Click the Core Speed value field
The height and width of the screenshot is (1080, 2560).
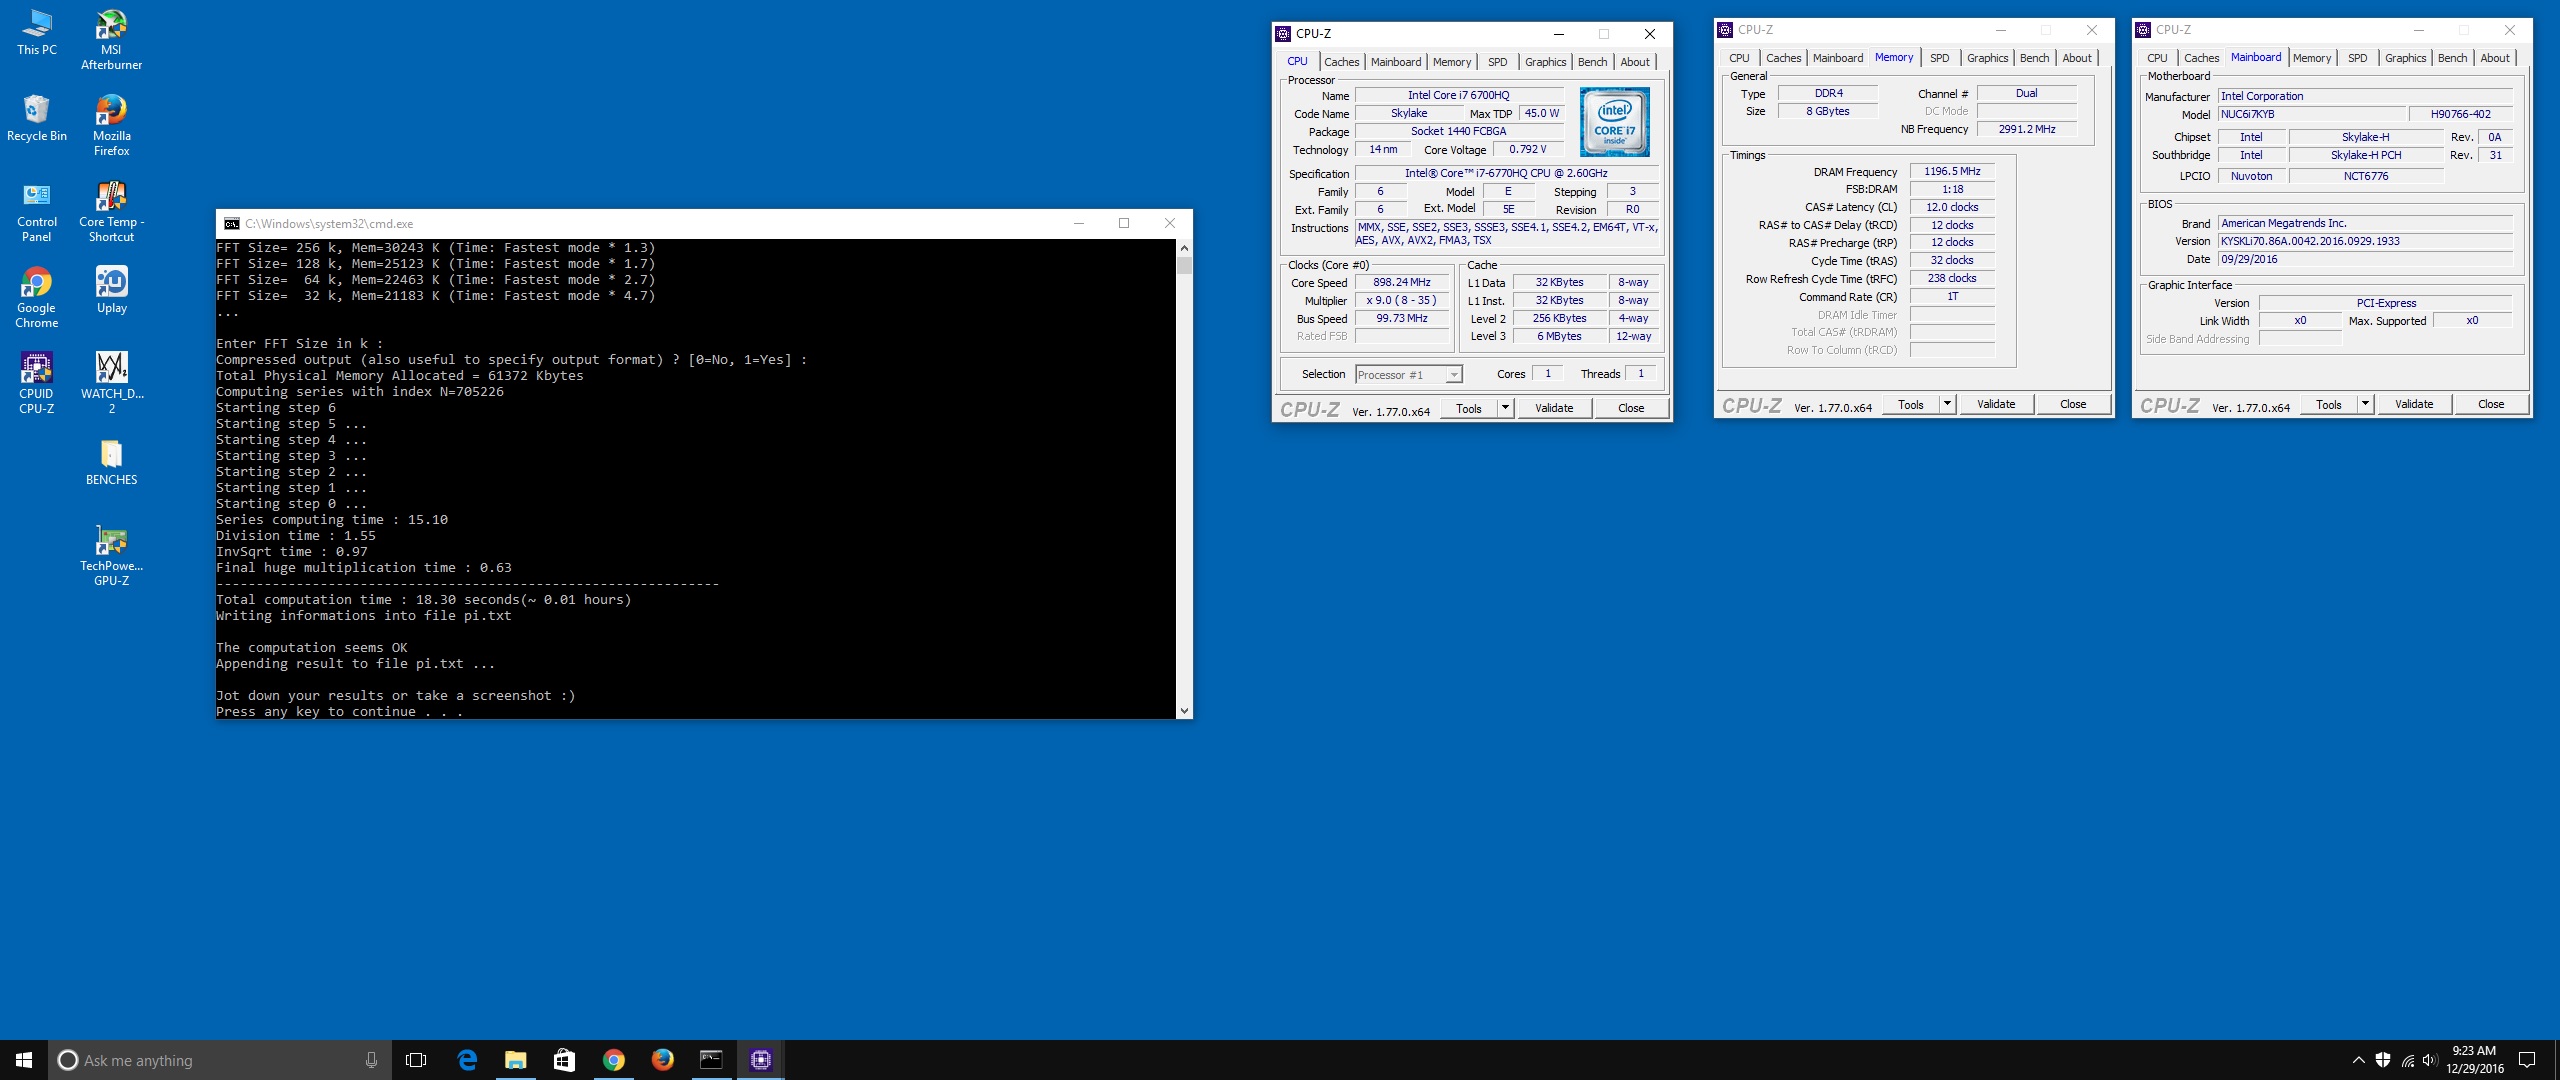click(x=1402, y=283)
